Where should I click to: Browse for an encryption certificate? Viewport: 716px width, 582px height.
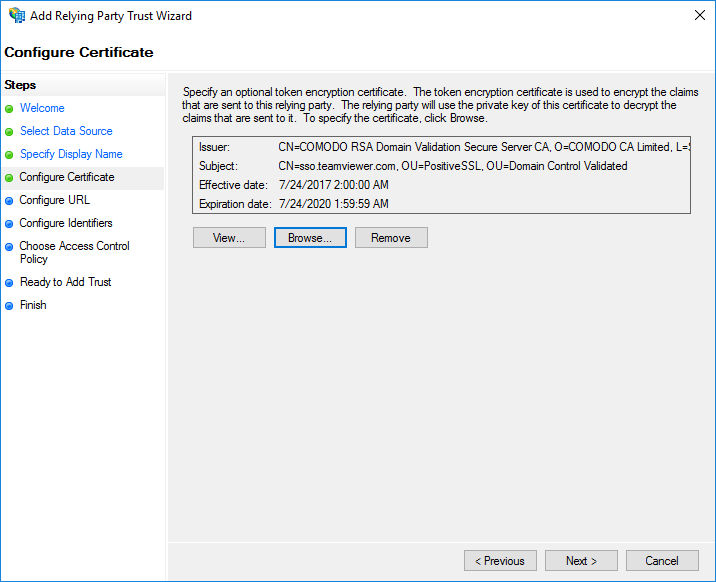311,238
